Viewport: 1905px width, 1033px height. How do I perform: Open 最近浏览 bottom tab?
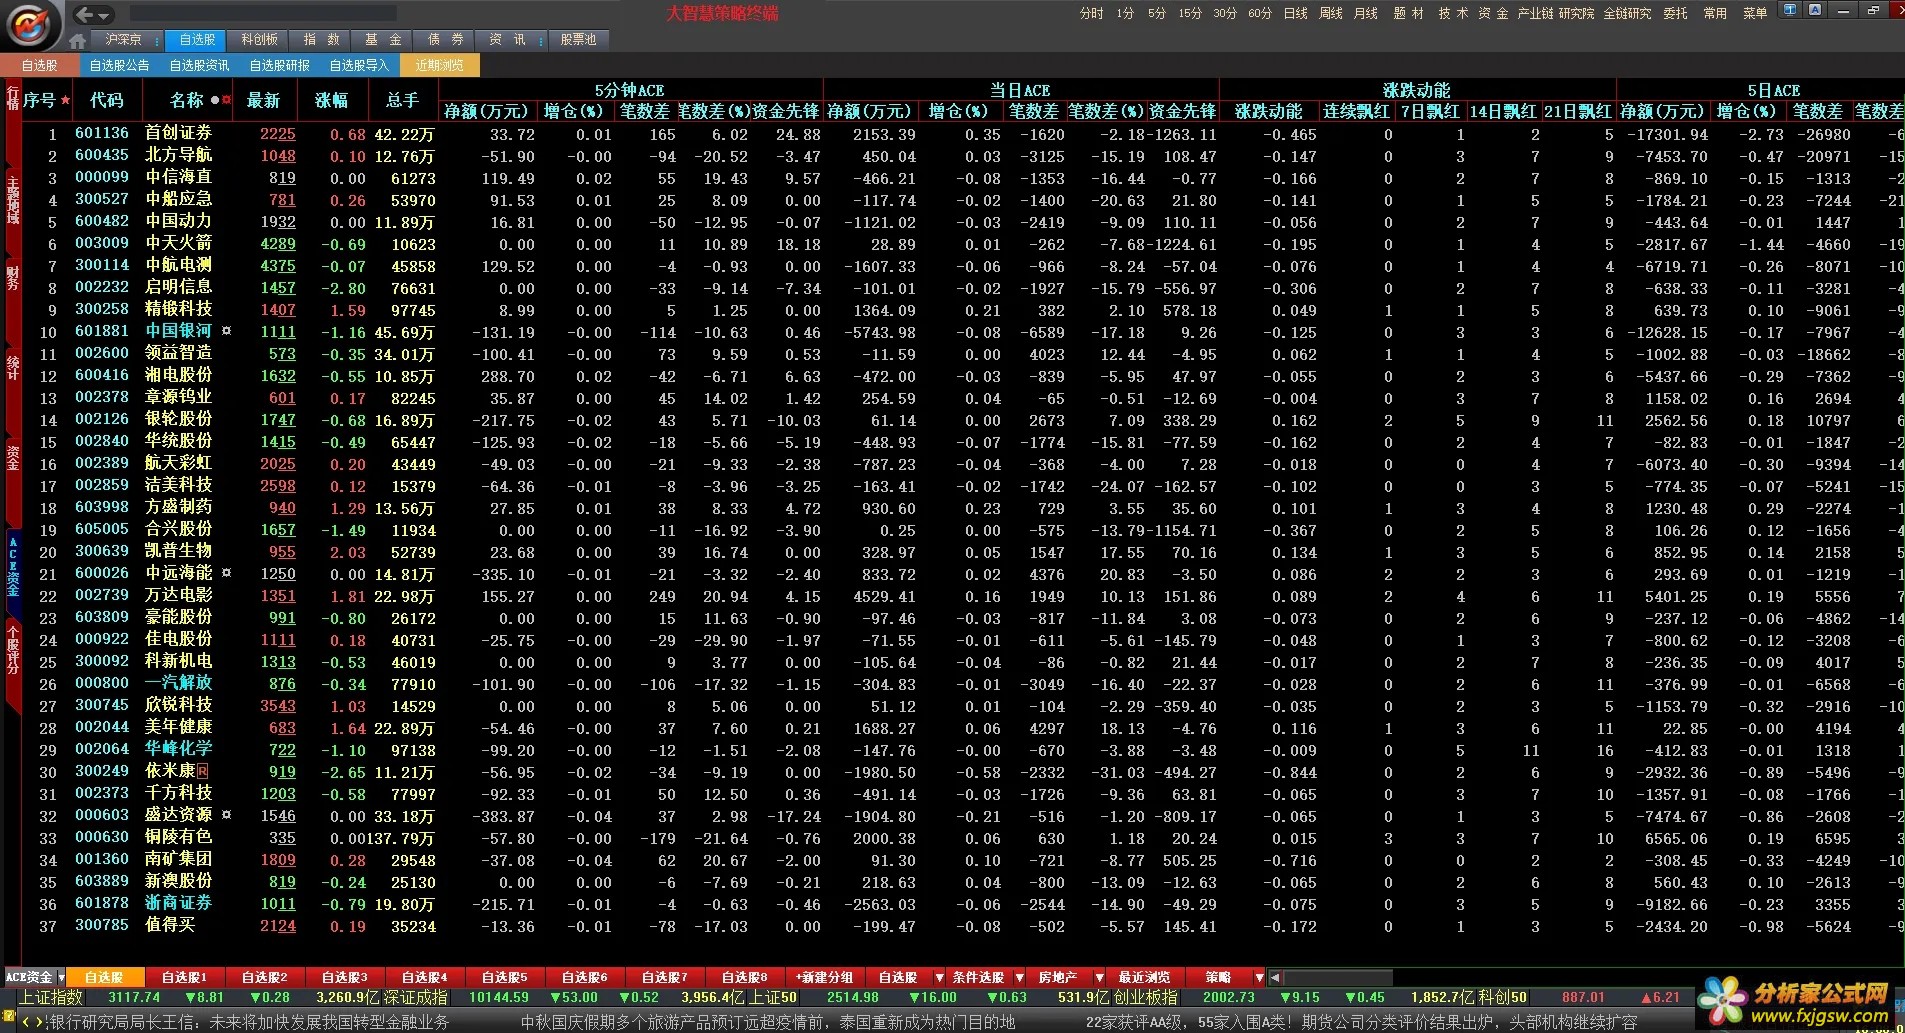pyautogui.click(x=1144, y=977)
